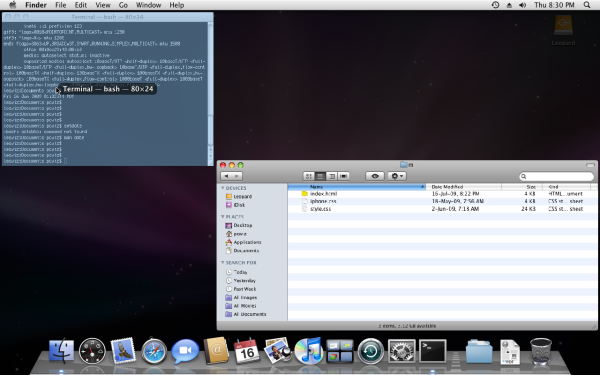Image resolution: width=600 pixels, height=375 pixels.
Task: Open the Help menu
Action: point(177,5)
